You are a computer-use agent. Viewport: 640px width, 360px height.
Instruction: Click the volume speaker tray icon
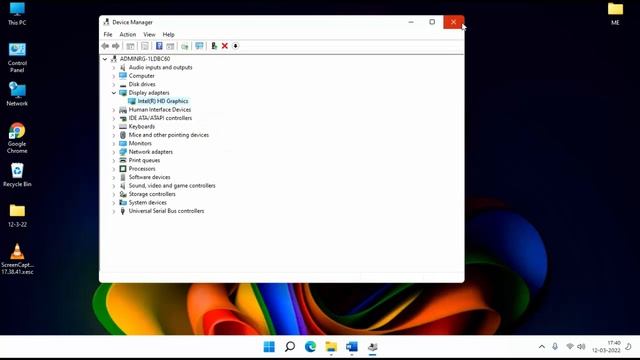pyautogui.click(x=582, y=347)
